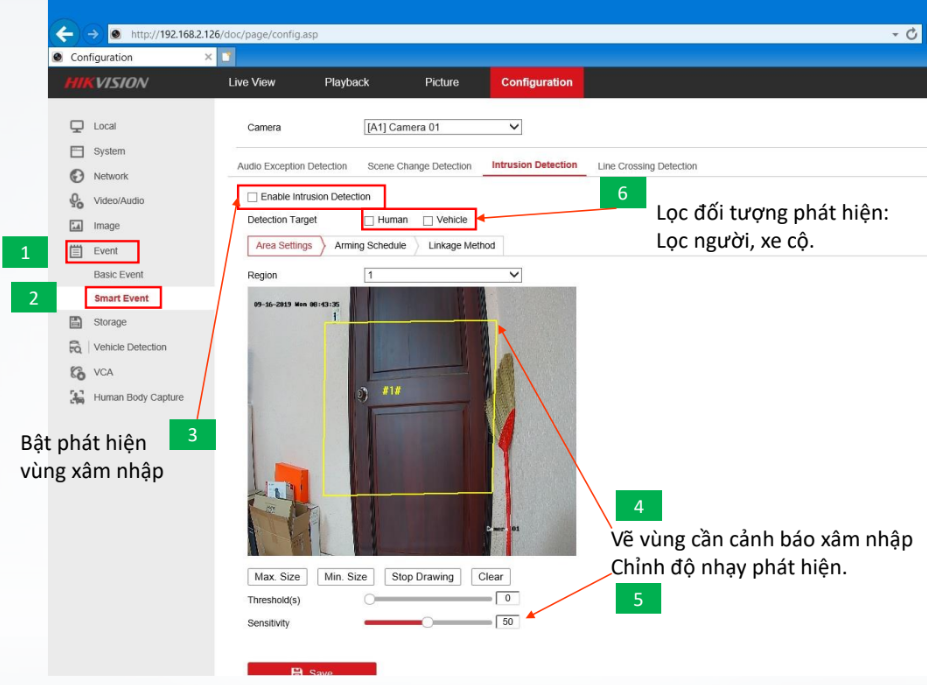Open Storage via its disk icon
Image resolution: width=927 pixels, height=685 pixels.
pos(76,322)
